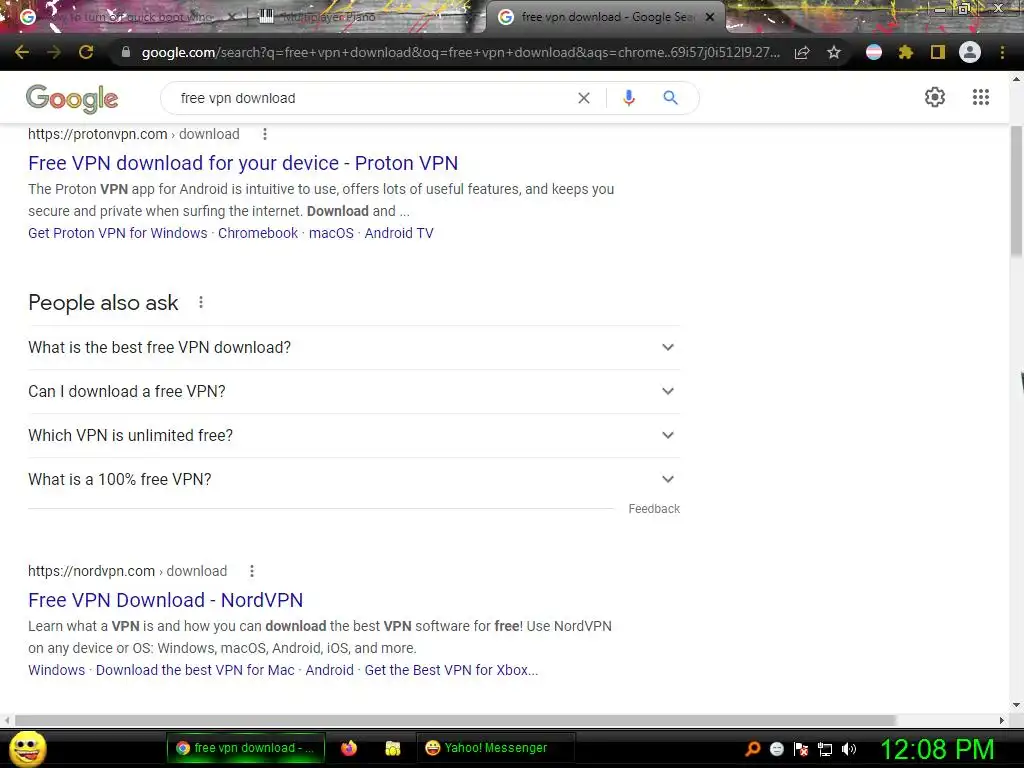1024x768 pixels.
Task: Click the horizontal scrollbar thumb
Action: 455,720
